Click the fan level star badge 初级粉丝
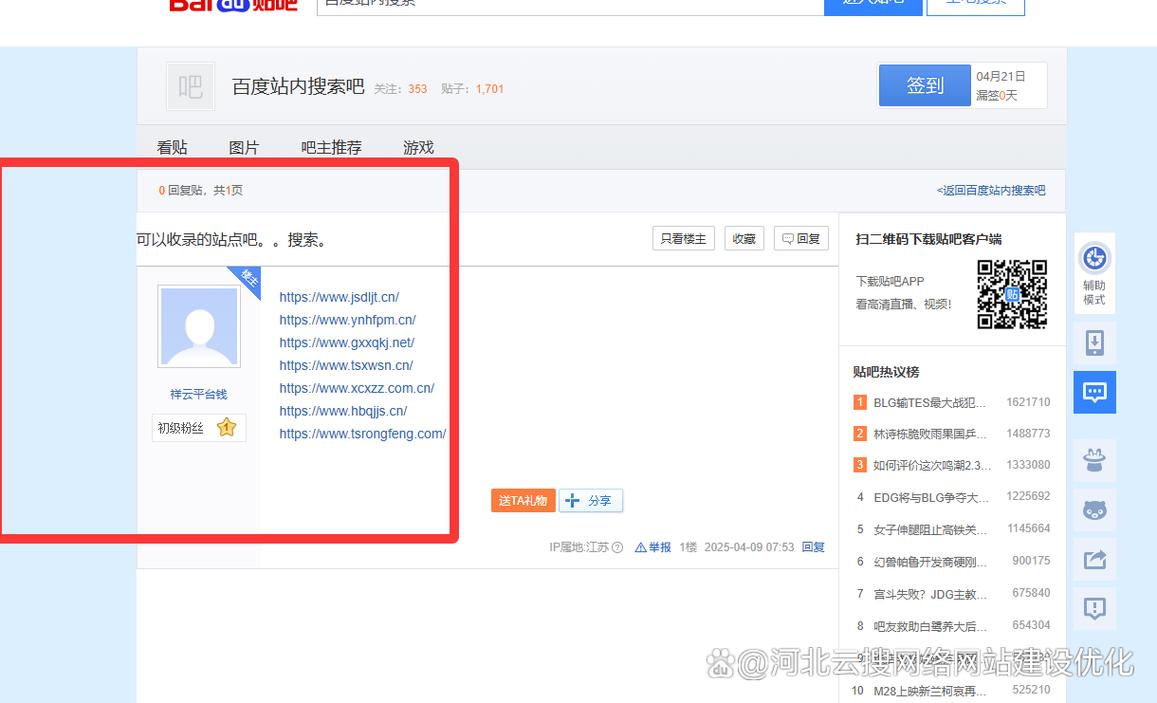 (198, 427)
